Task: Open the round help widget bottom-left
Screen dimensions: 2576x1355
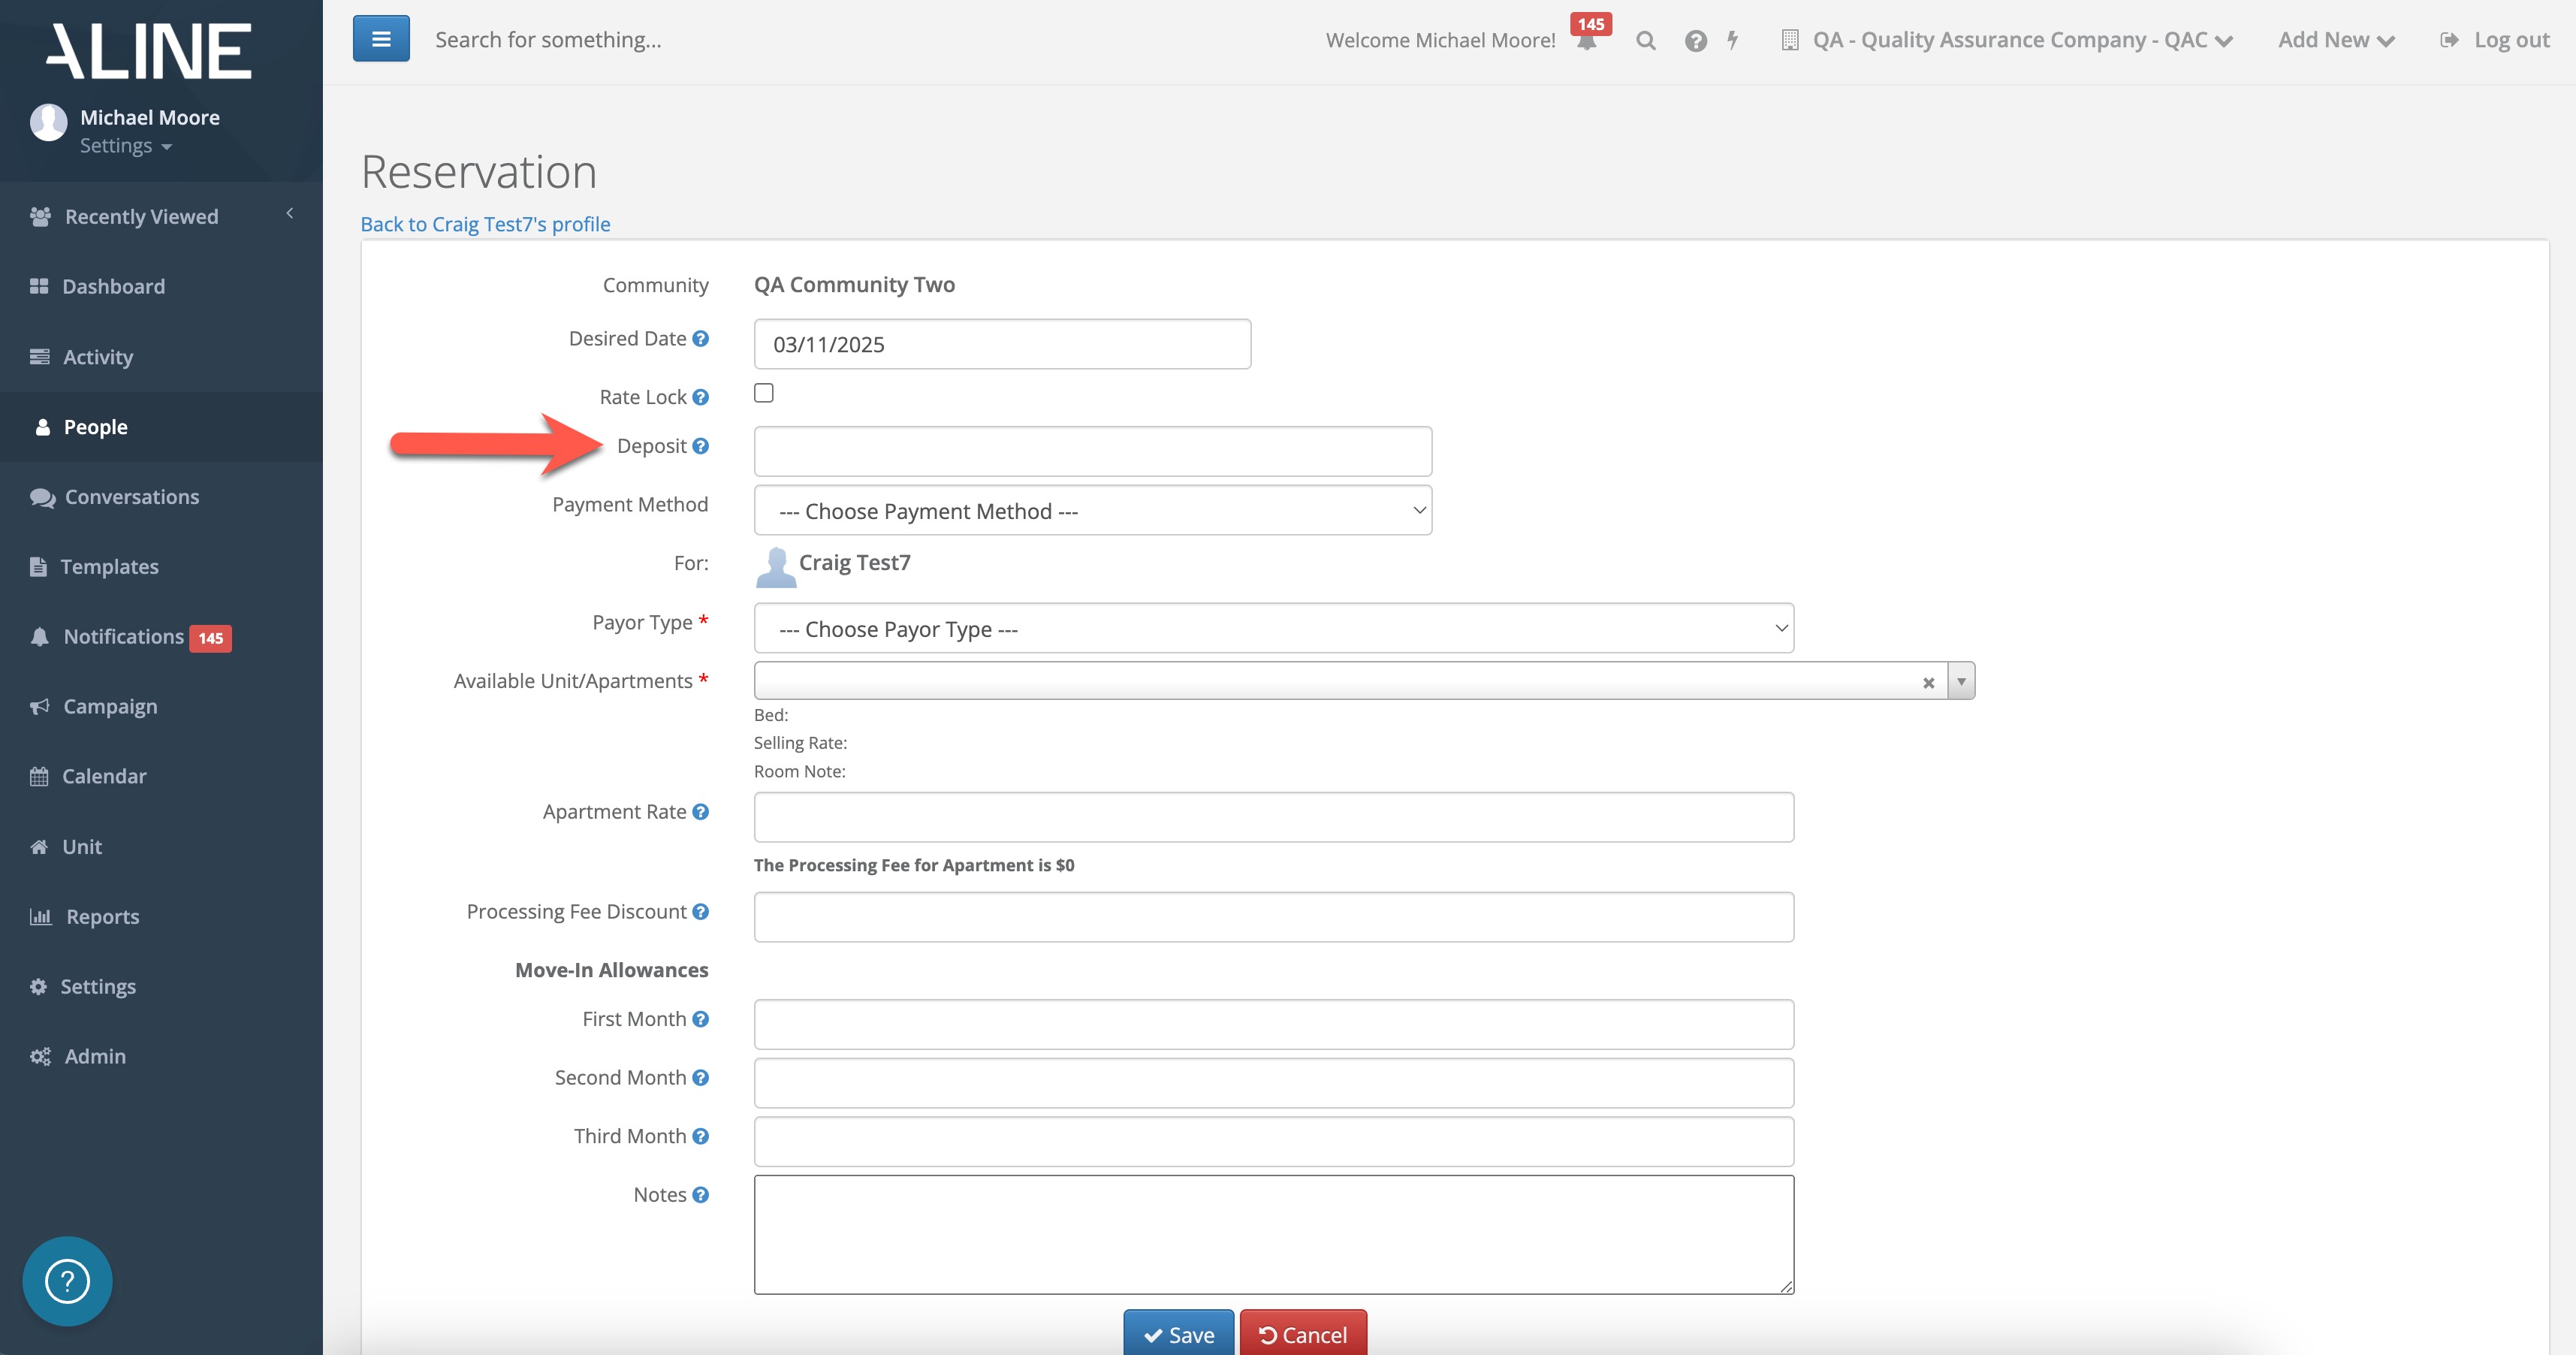Action: point(68,1281)
